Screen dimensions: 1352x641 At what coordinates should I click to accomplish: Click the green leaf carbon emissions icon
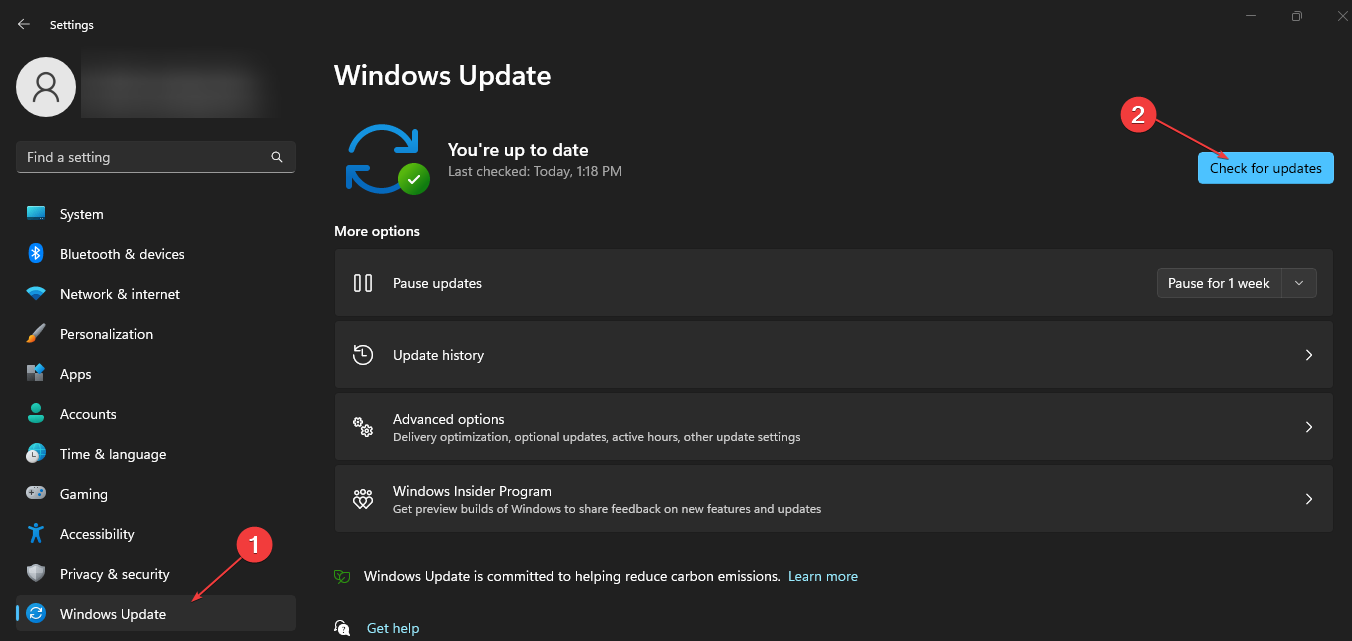pyautogui.click(x=342, y=577)
